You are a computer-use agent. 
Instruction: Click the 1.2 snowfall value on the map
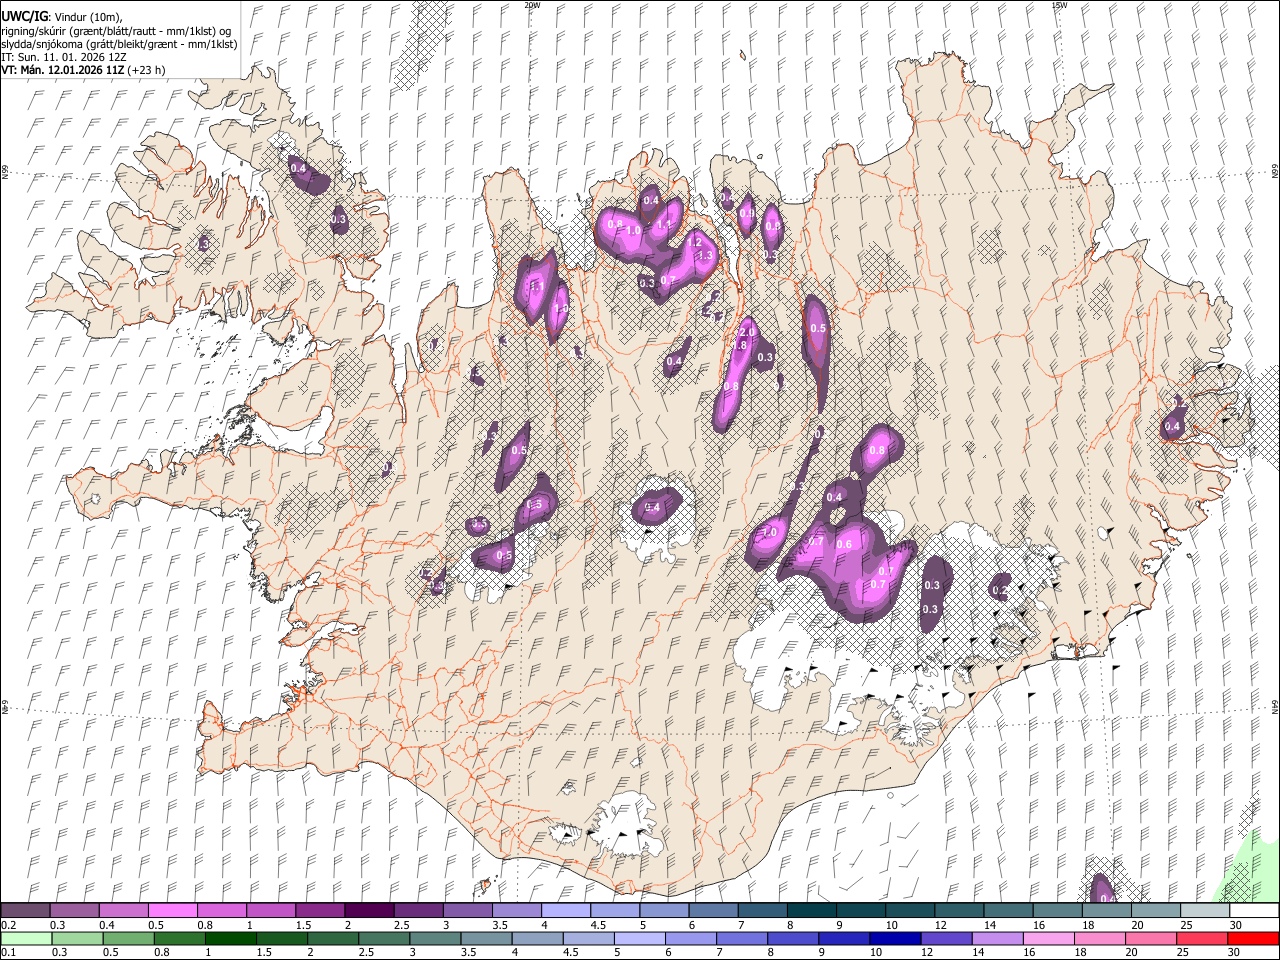click(x=694, y=242)
